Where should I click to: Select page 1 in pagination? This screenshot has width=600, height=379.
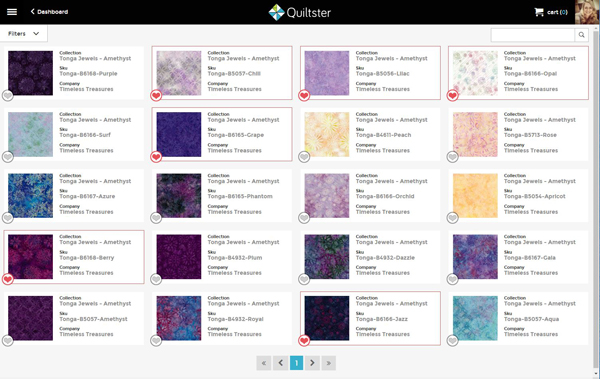pyautogui.click(x=297, y=363)
